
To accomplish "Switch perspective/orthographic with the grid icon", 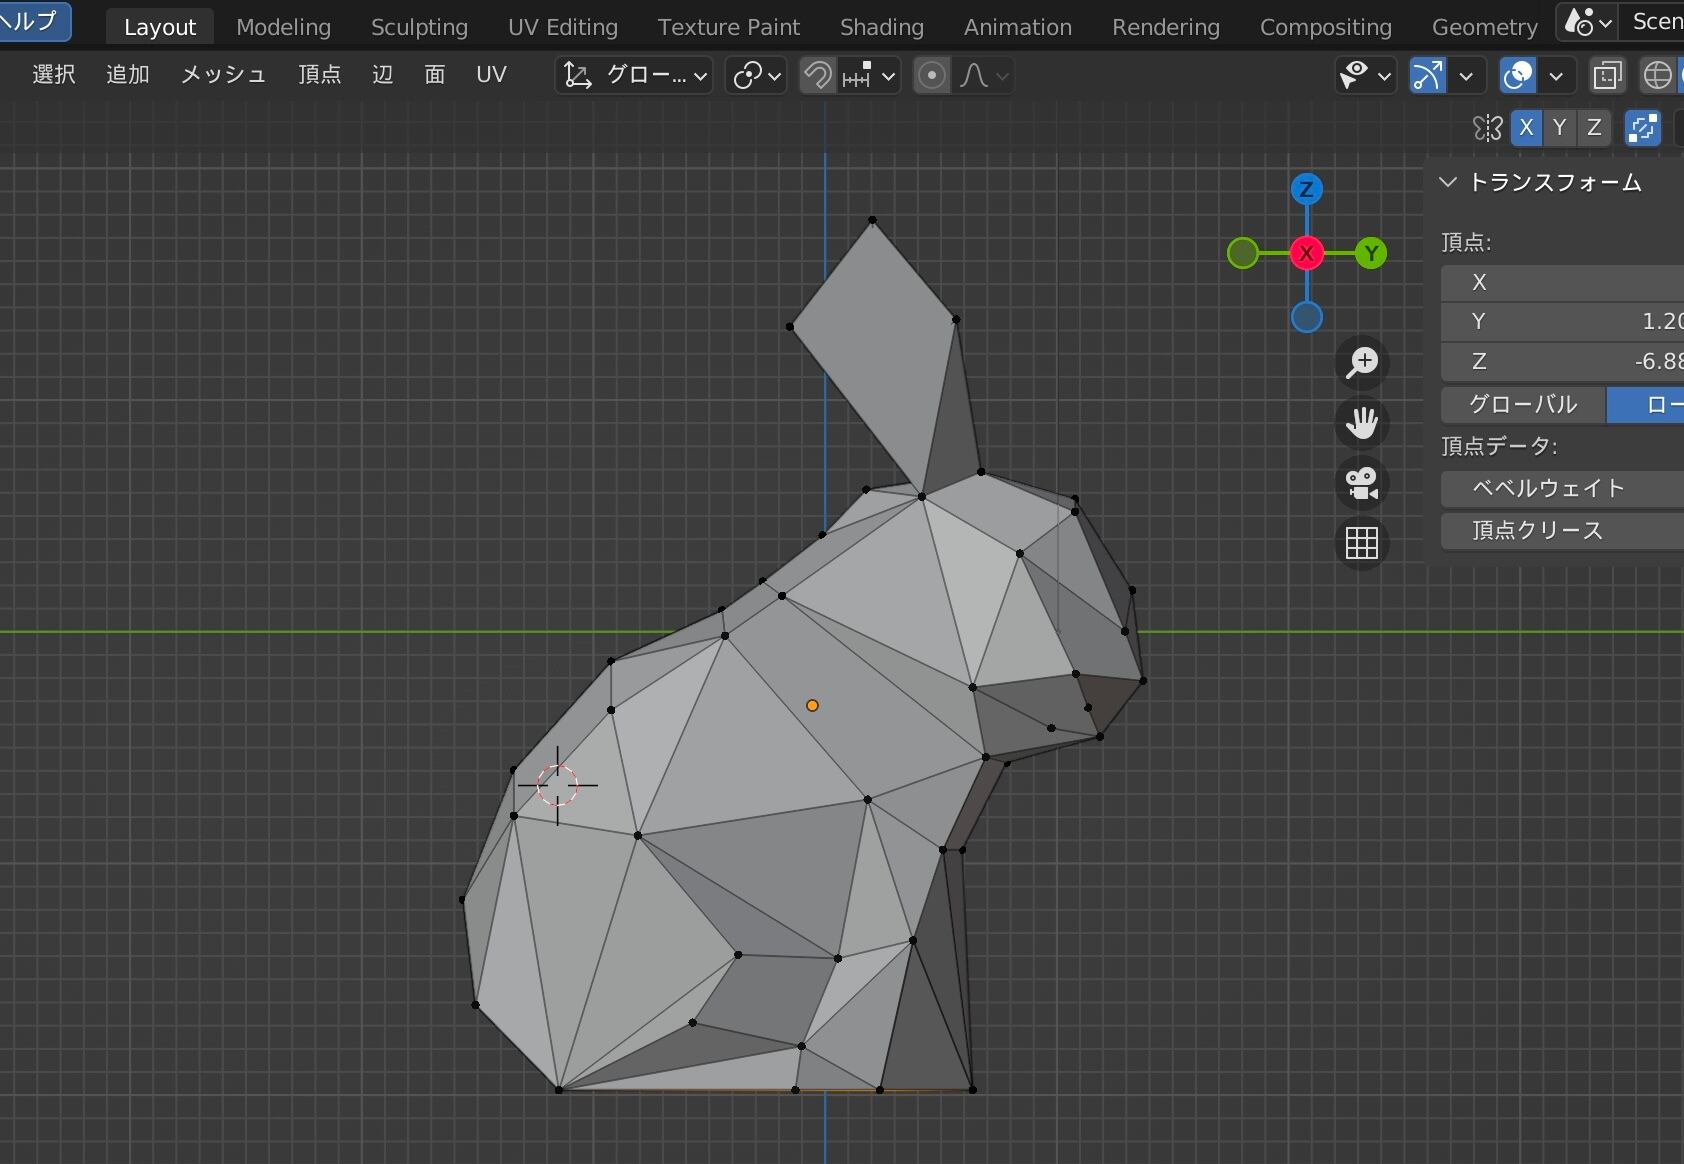I will (1362, 543).
